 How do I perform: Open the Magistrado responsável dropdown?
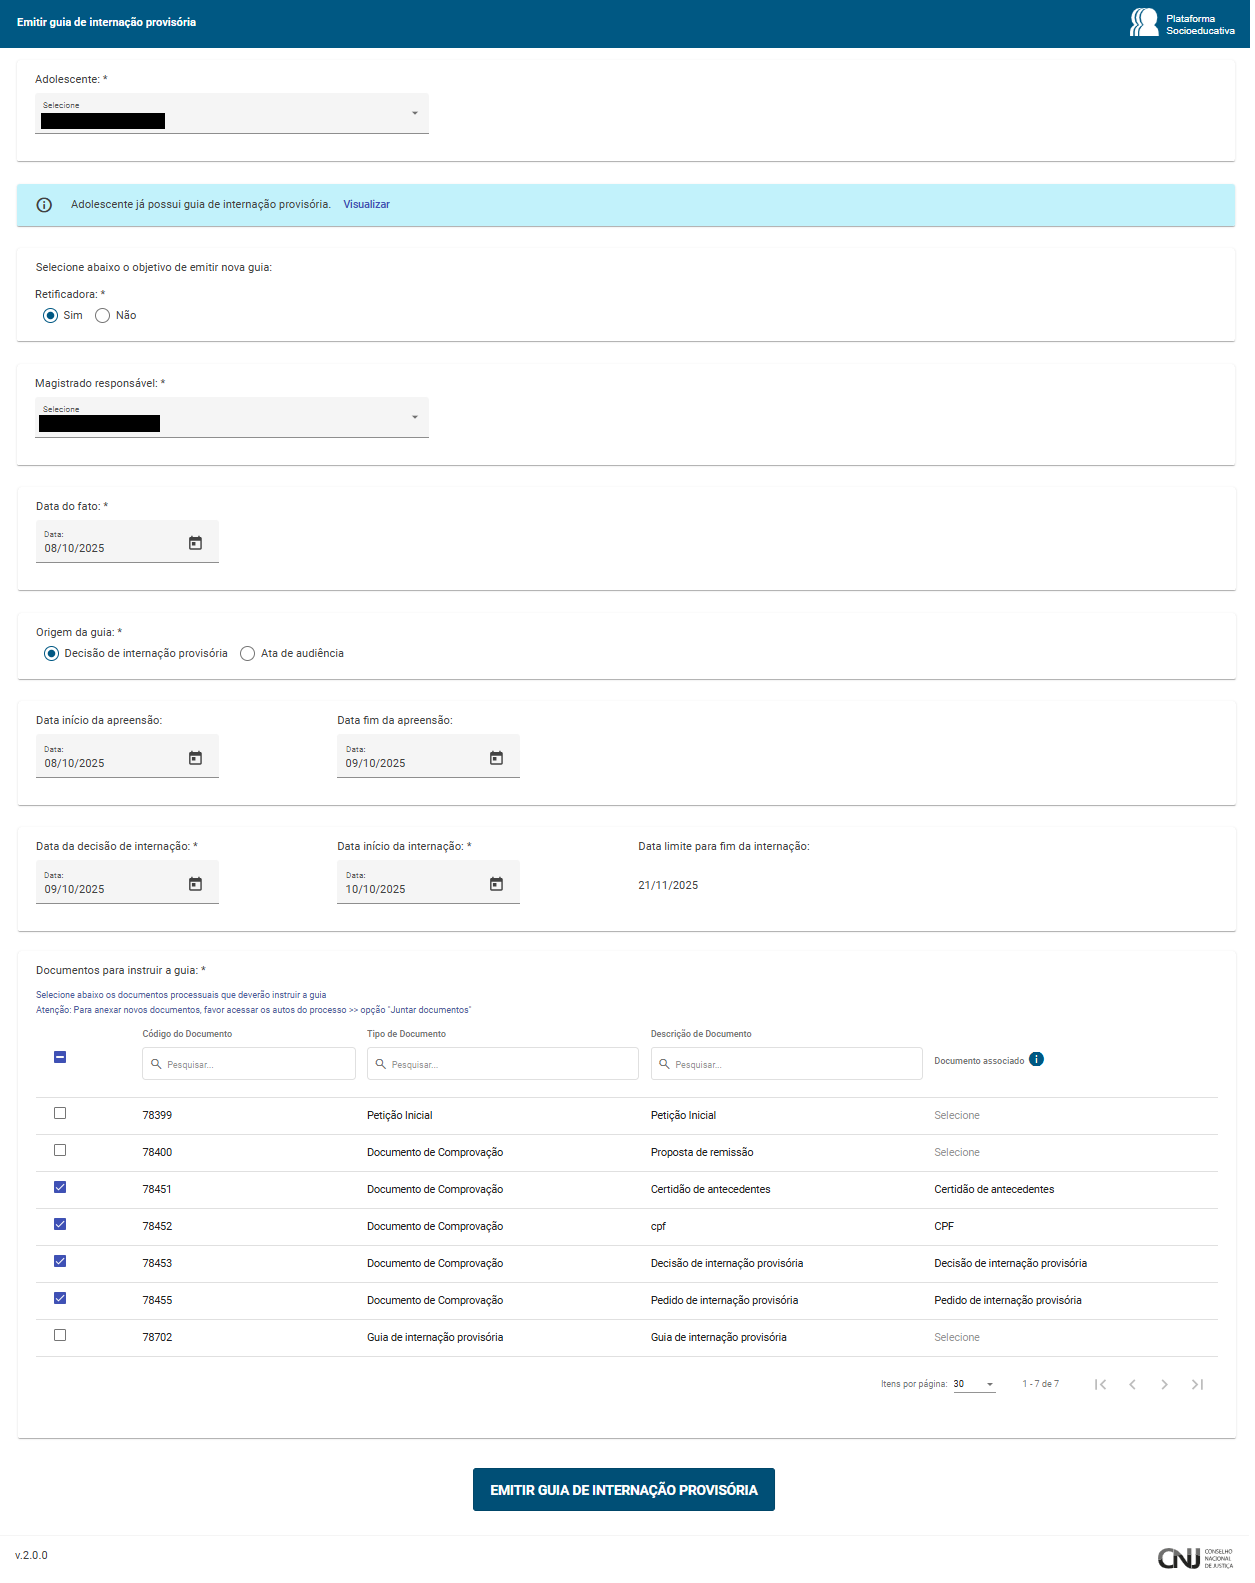click(x=232, y=417)
